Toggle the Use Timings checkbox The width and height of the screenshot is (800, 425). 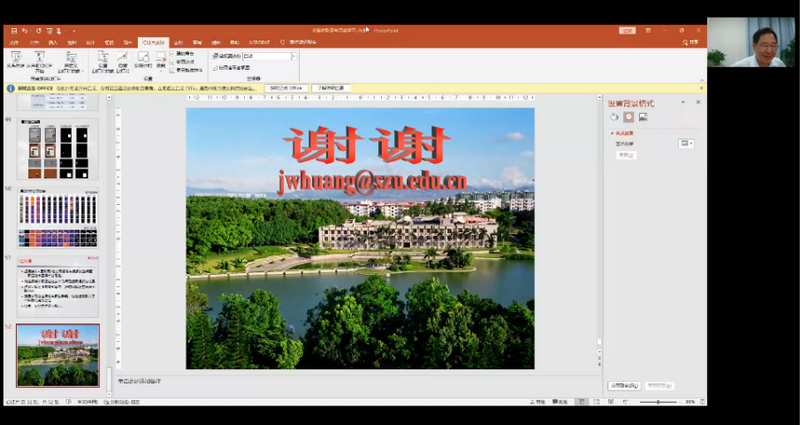tap(173, 62)
